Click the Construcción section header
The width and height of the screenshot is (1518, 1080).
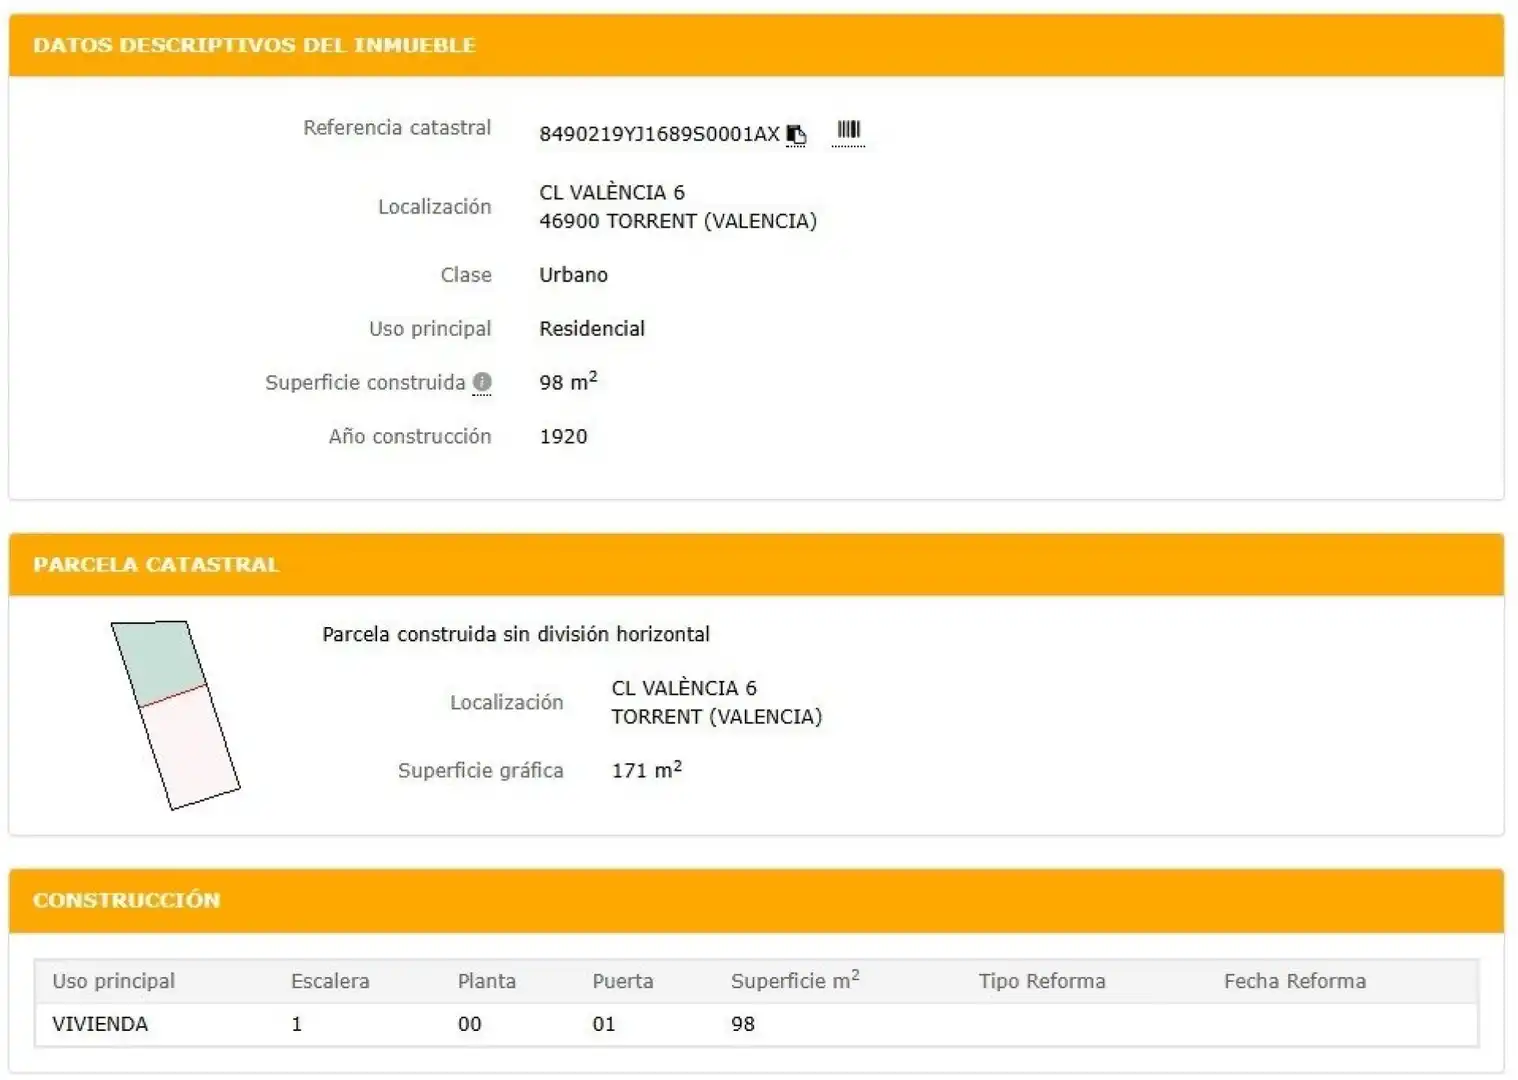pyautogui.click(x=126, y=899)
